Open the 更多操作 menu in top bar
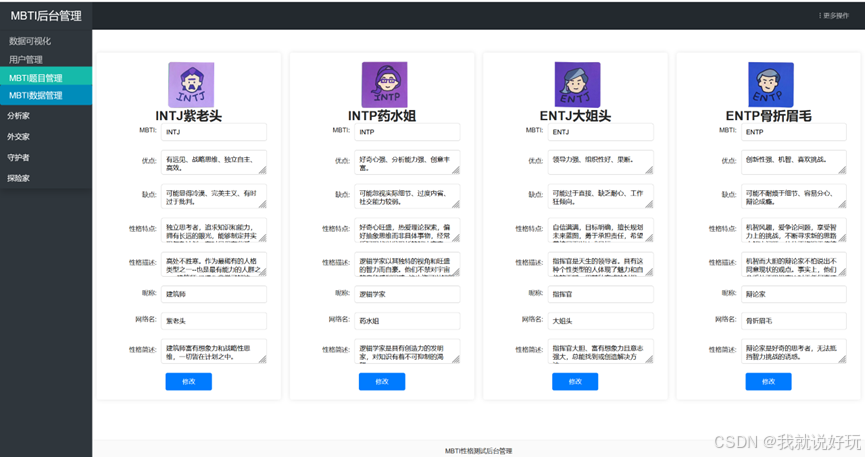The width and height of the screenshot is (865, 457). 836,15
